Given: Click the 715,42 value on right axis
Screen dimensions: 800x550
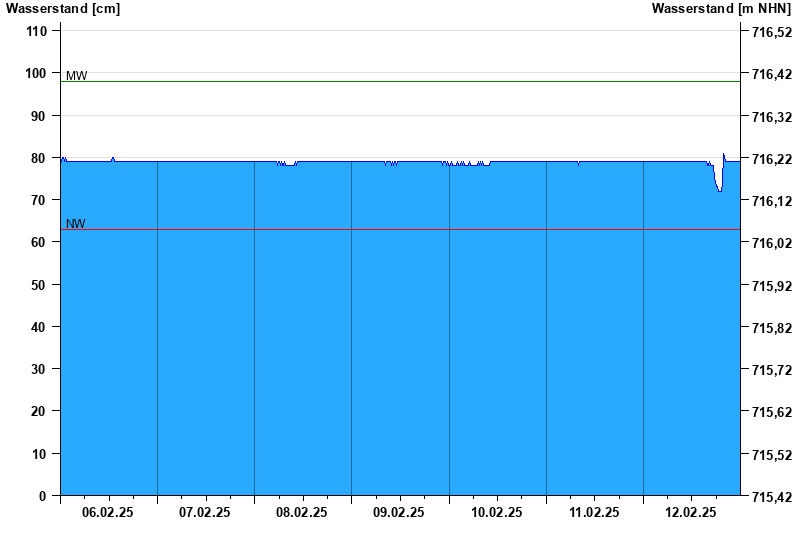Looking at the screenshot, I should pyautogui.click(x=771, y=496).
